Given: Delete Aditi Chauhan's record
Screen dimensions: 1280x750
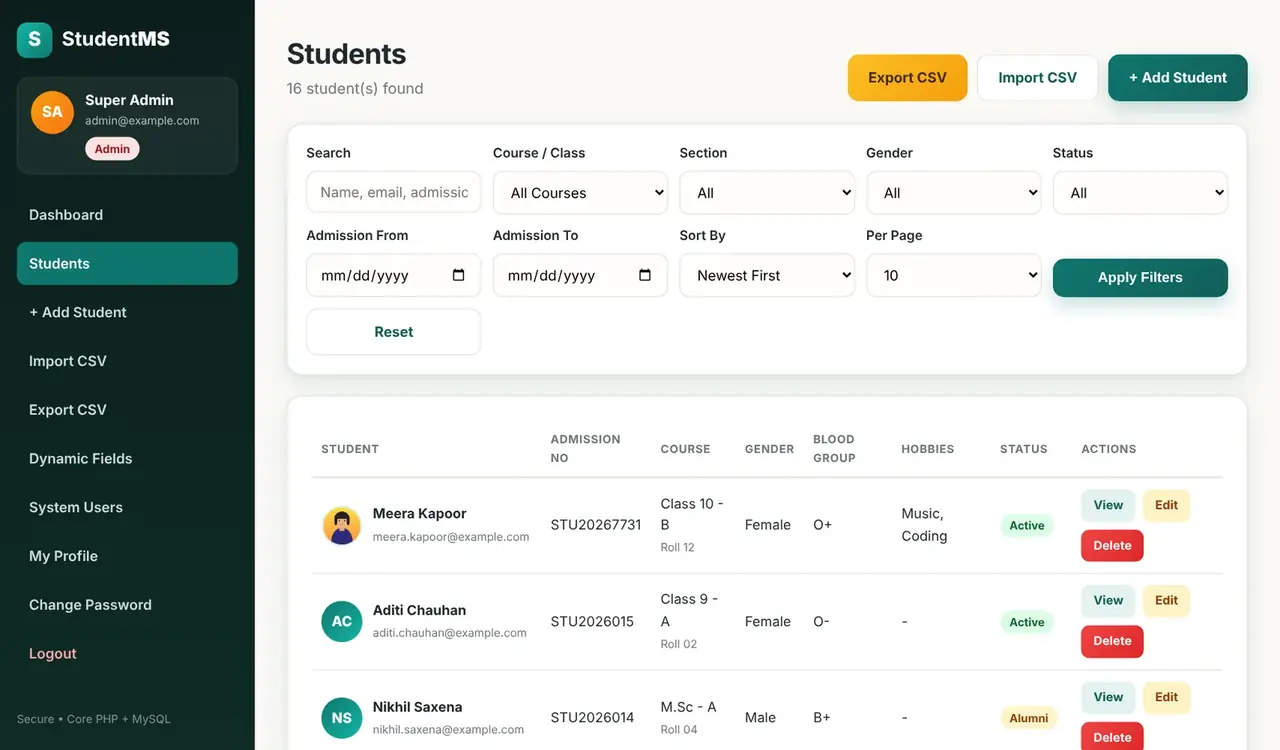Looking at the screenshot, I should click(1112, 642).
